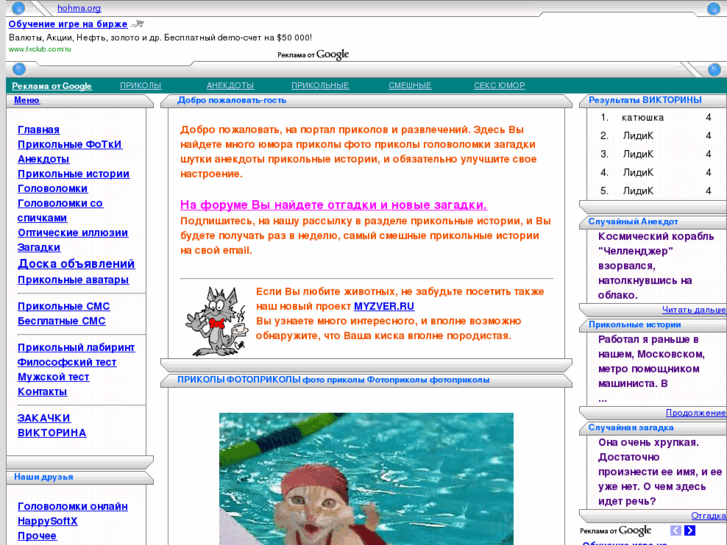This screenshot has width=727, height=545.
Task: Click the 'ПРИКОЛЫ ФОТОПРИКОЛЫ фото приколы' heading
Action: (x=333, y=380)
